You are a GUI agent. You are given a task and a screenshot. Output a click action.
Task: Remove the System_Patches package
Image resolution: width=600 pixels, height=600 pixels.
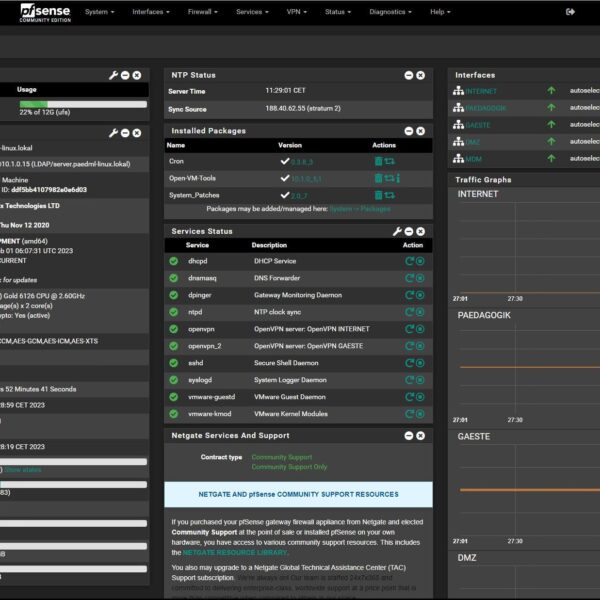point(378,196)
